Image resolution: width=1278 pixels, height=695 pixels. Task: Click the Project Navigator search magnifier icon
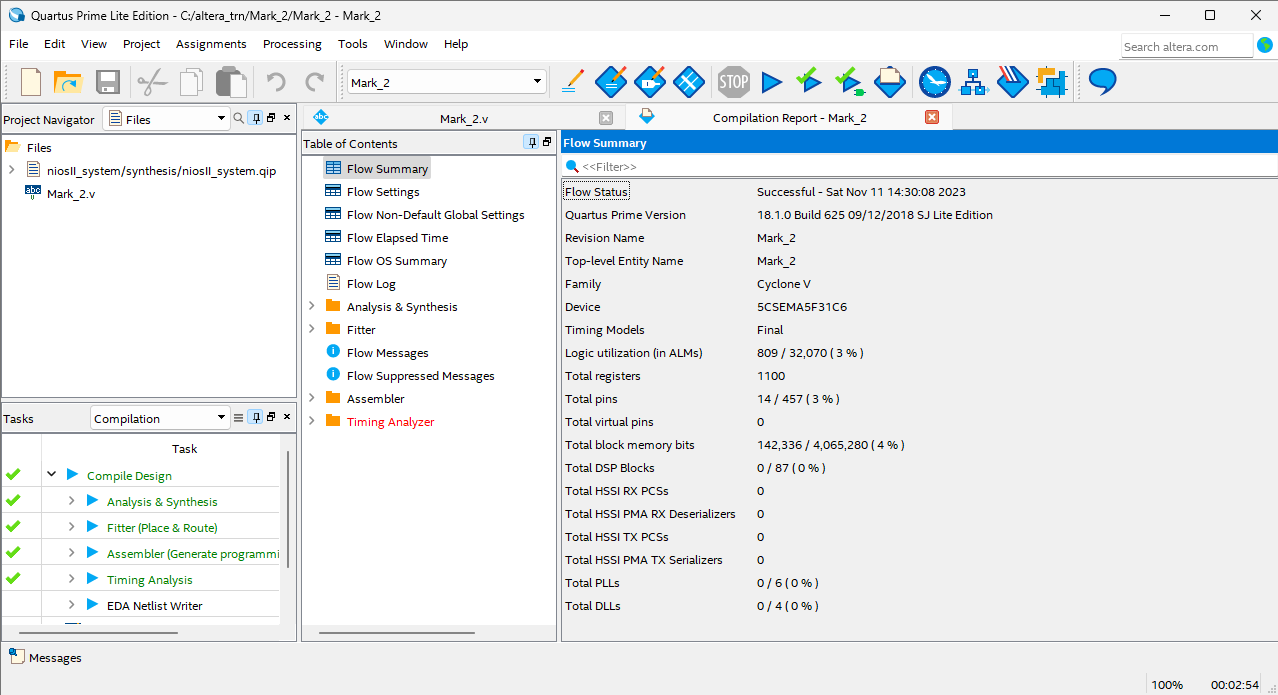tap(238, 118)
